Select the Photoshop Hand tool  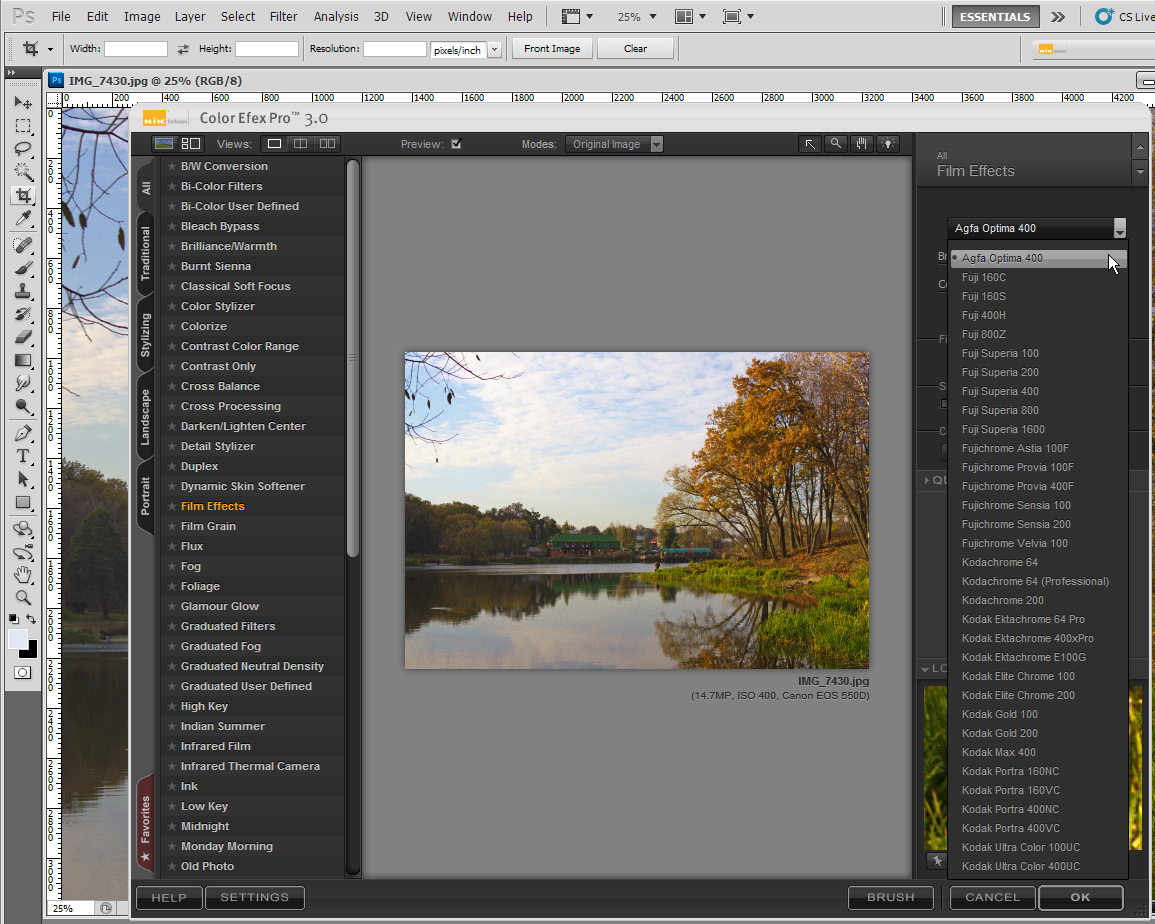tap(23, 575)
